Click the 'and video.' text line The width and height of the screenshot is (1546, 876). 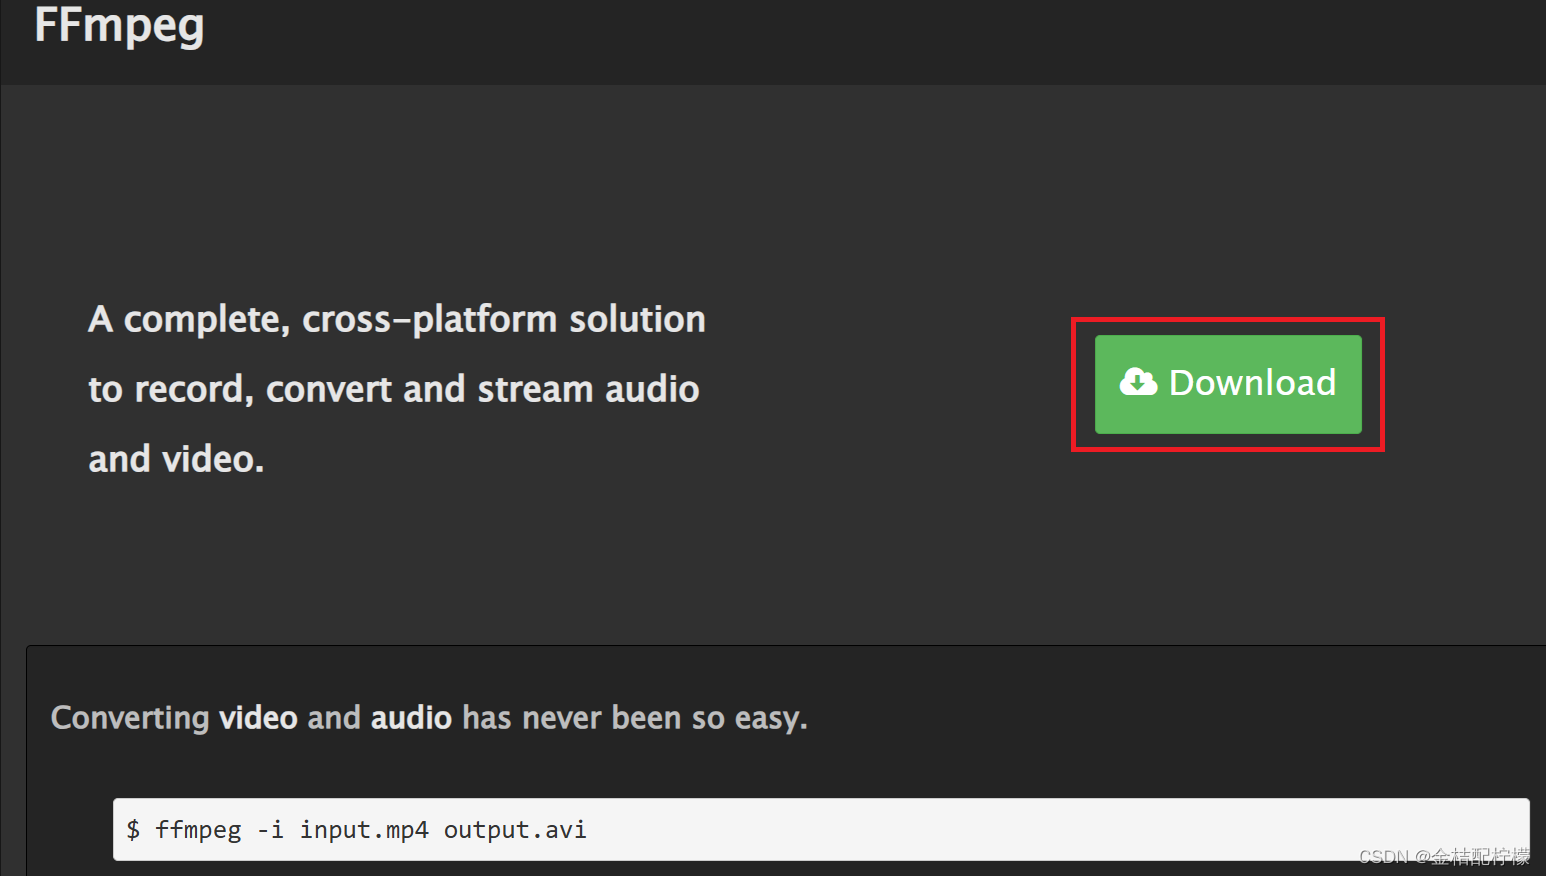(176, 459)
